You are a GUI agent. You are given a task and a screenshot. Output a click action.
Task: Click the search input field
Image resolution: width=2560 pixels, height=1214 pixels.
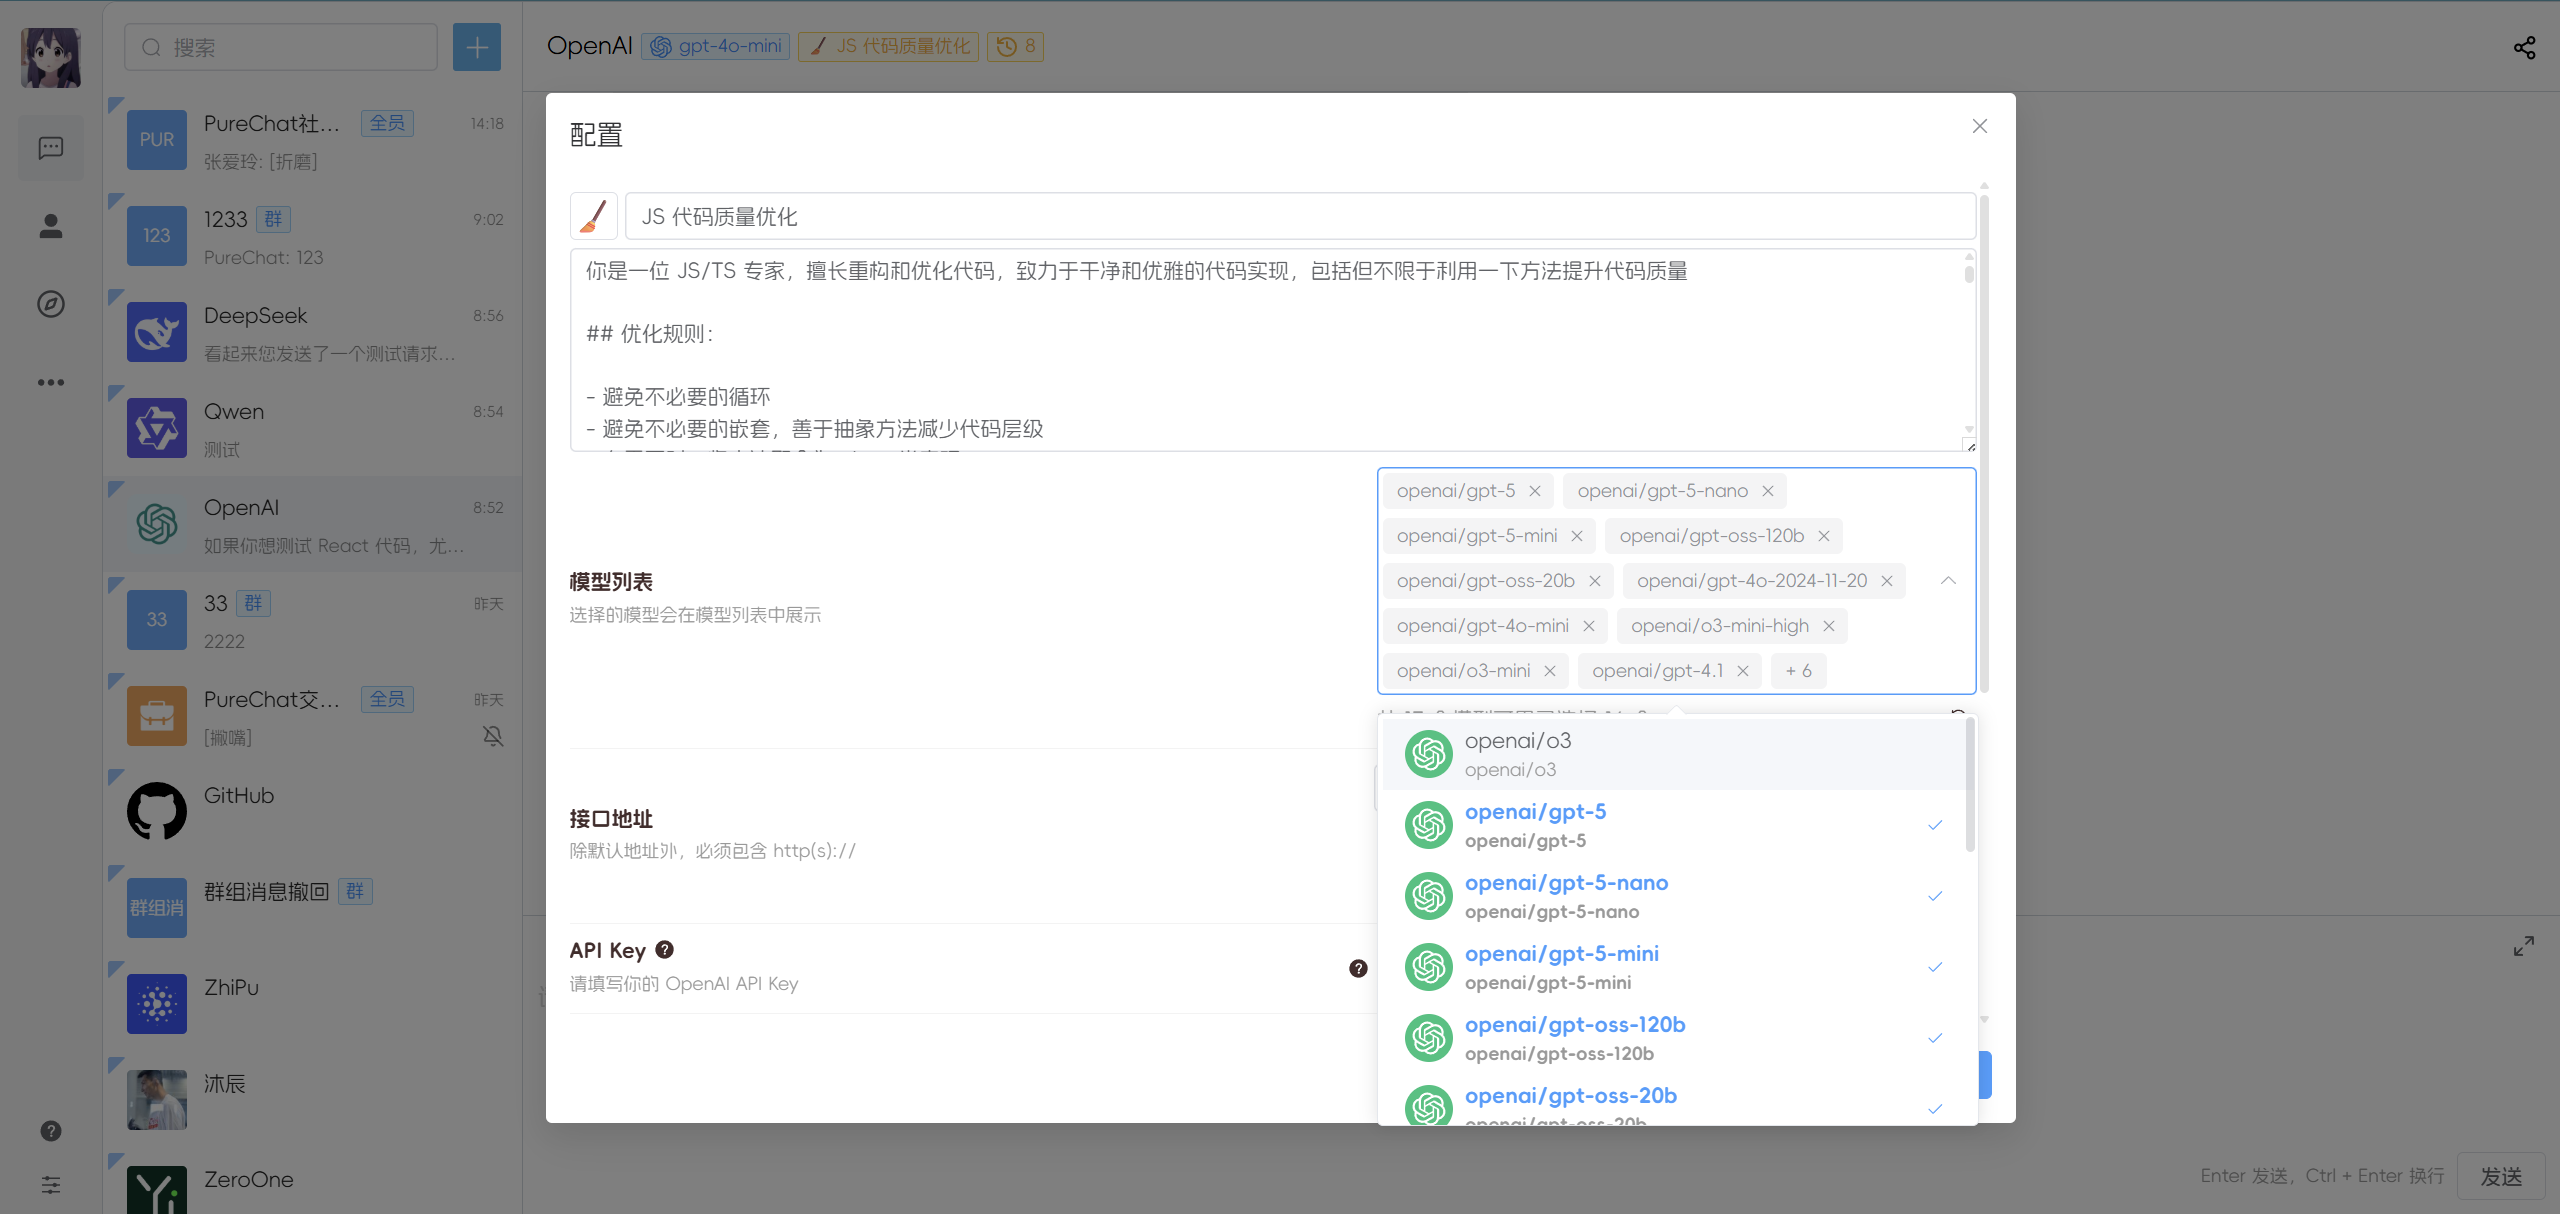[x=282, y=47]
